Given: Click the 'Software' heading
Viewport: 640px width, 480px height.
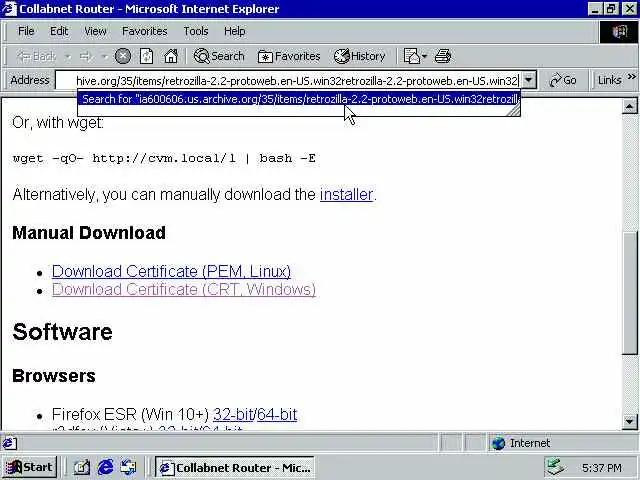Looking at the screenshot, I should coord(62,332).
